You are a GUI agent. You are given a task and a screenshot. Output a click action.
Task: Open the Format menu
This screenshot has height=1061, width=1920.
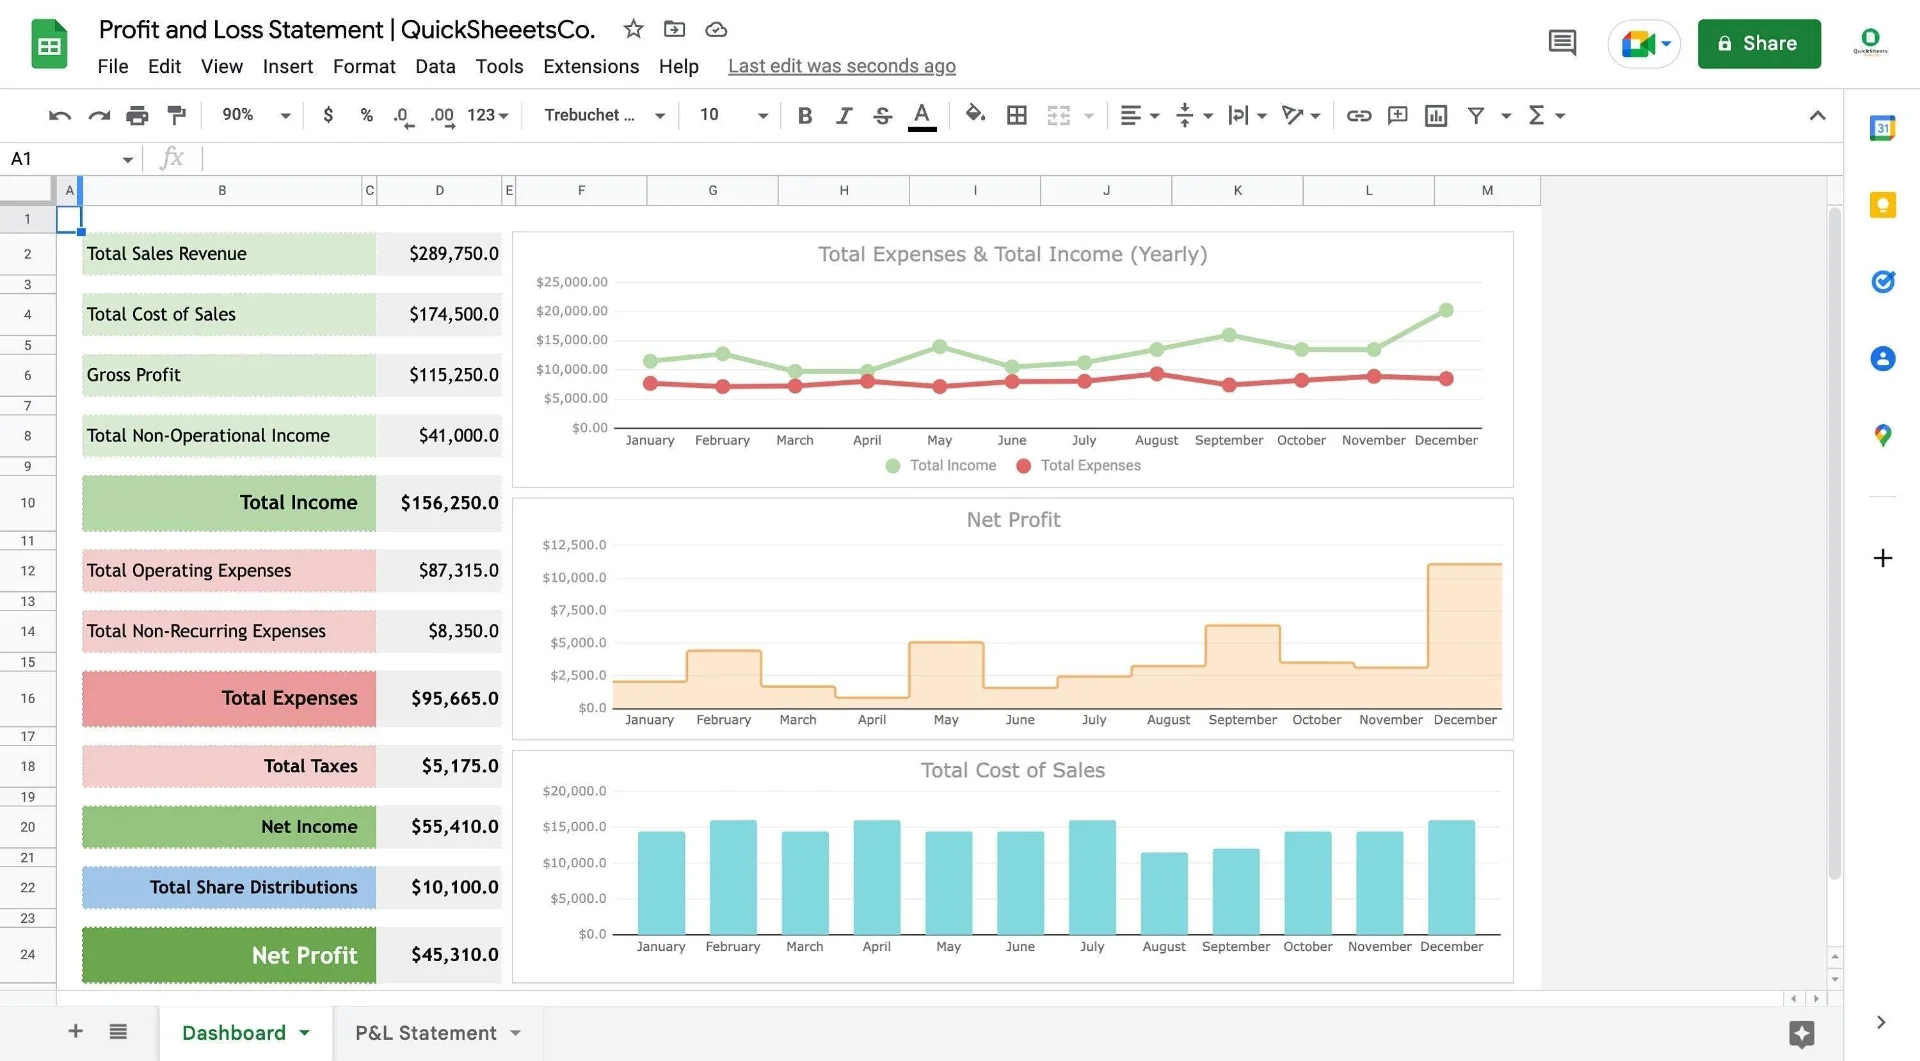364,66
